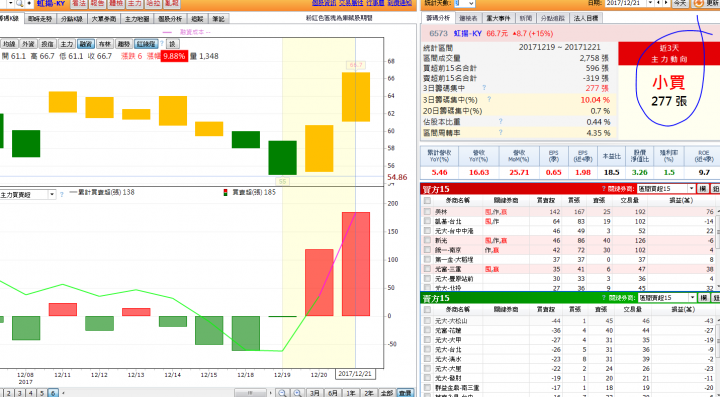Click the 主力 button in top orange bar
The height and width of the screenshot is (397, 720).
[135, 4]
